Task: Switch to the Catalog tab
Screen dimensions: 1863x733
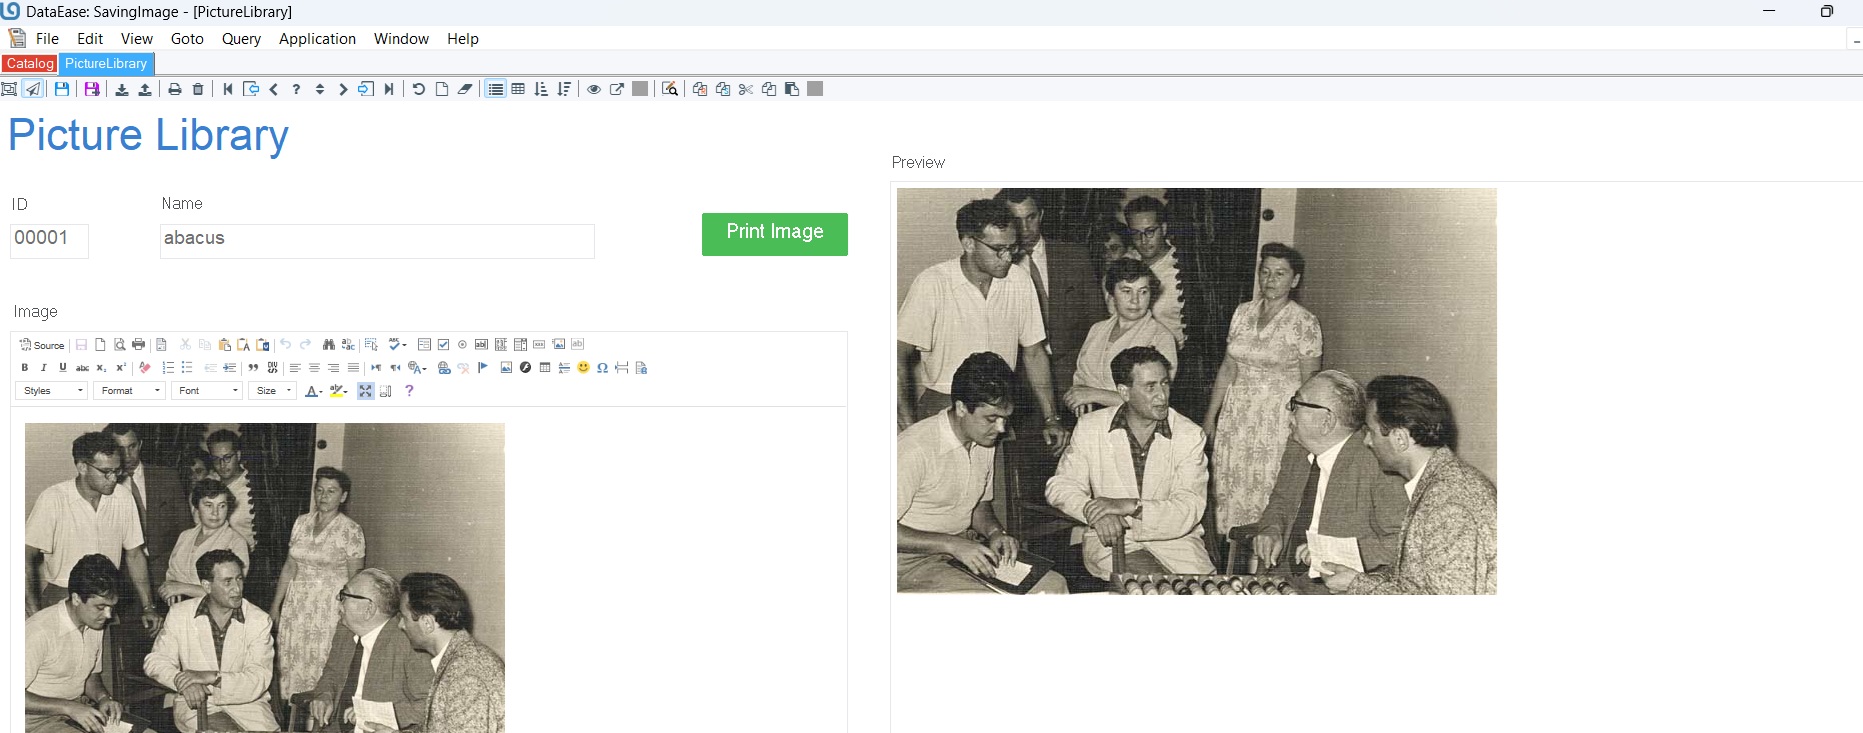Action: tap(30, 64)
